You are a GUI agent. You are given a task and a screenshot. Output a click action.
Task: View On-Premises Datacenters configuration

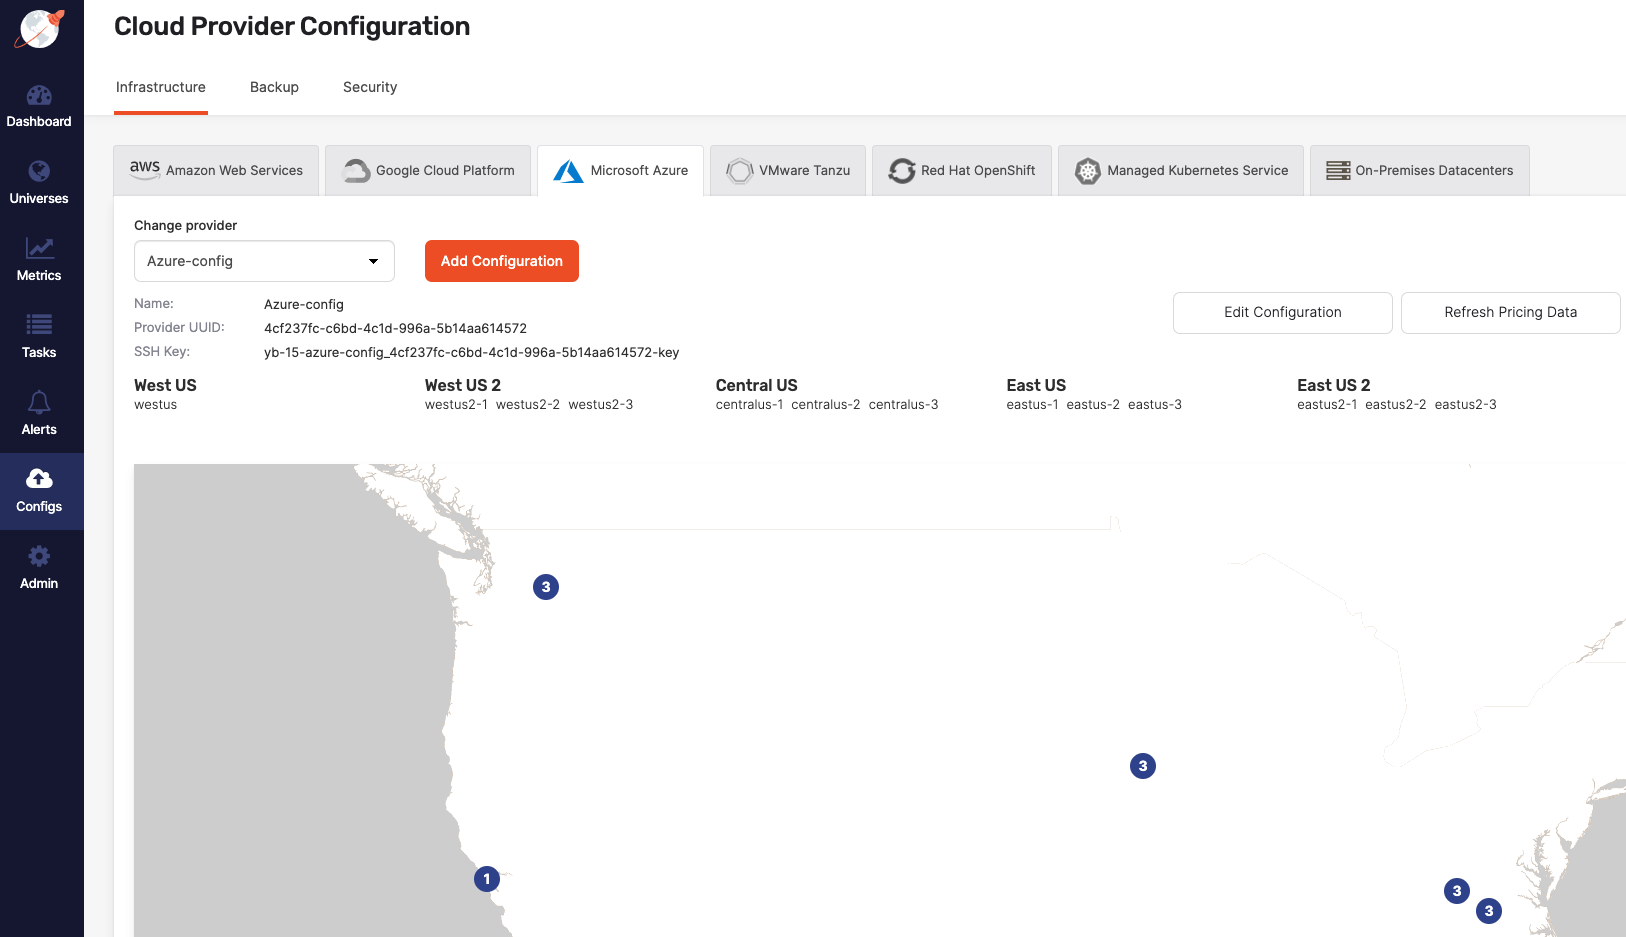coord(1419,170)
